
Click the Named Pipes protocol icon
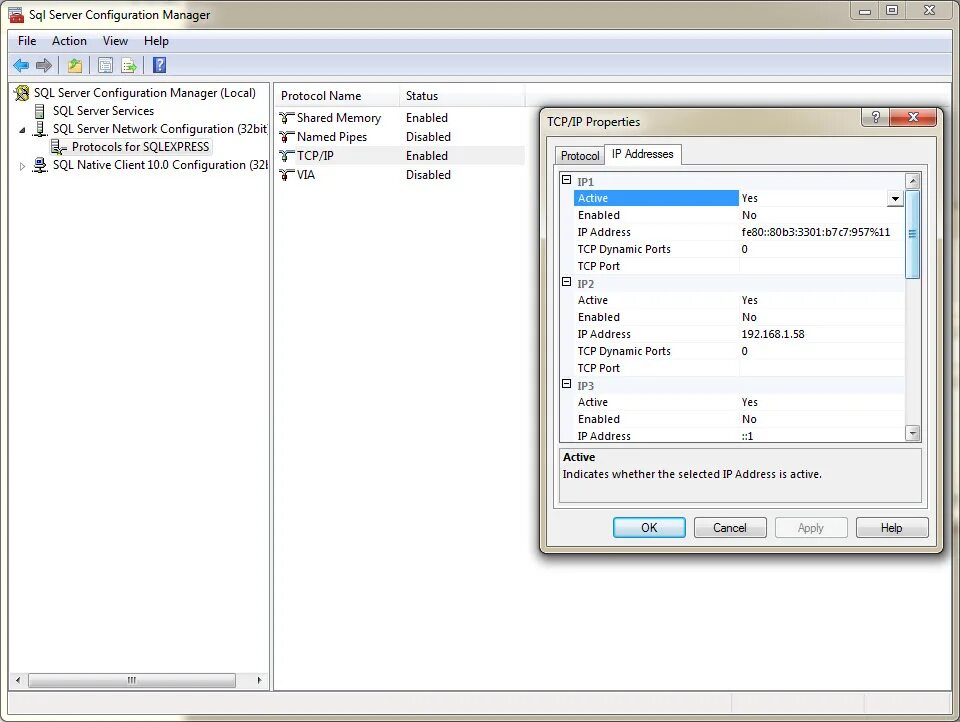pyautogui.click(x=287, y=137)
